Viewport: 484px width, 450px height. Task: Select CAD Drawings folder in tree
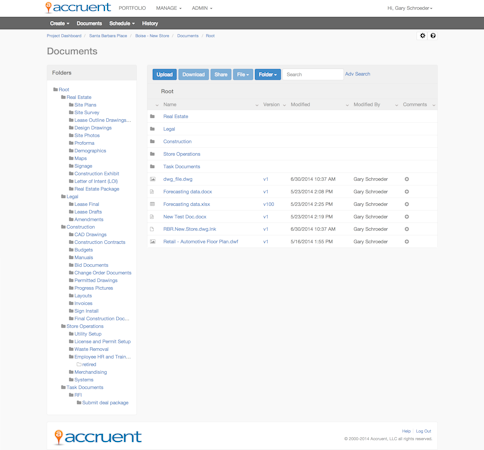click(90, 235)
